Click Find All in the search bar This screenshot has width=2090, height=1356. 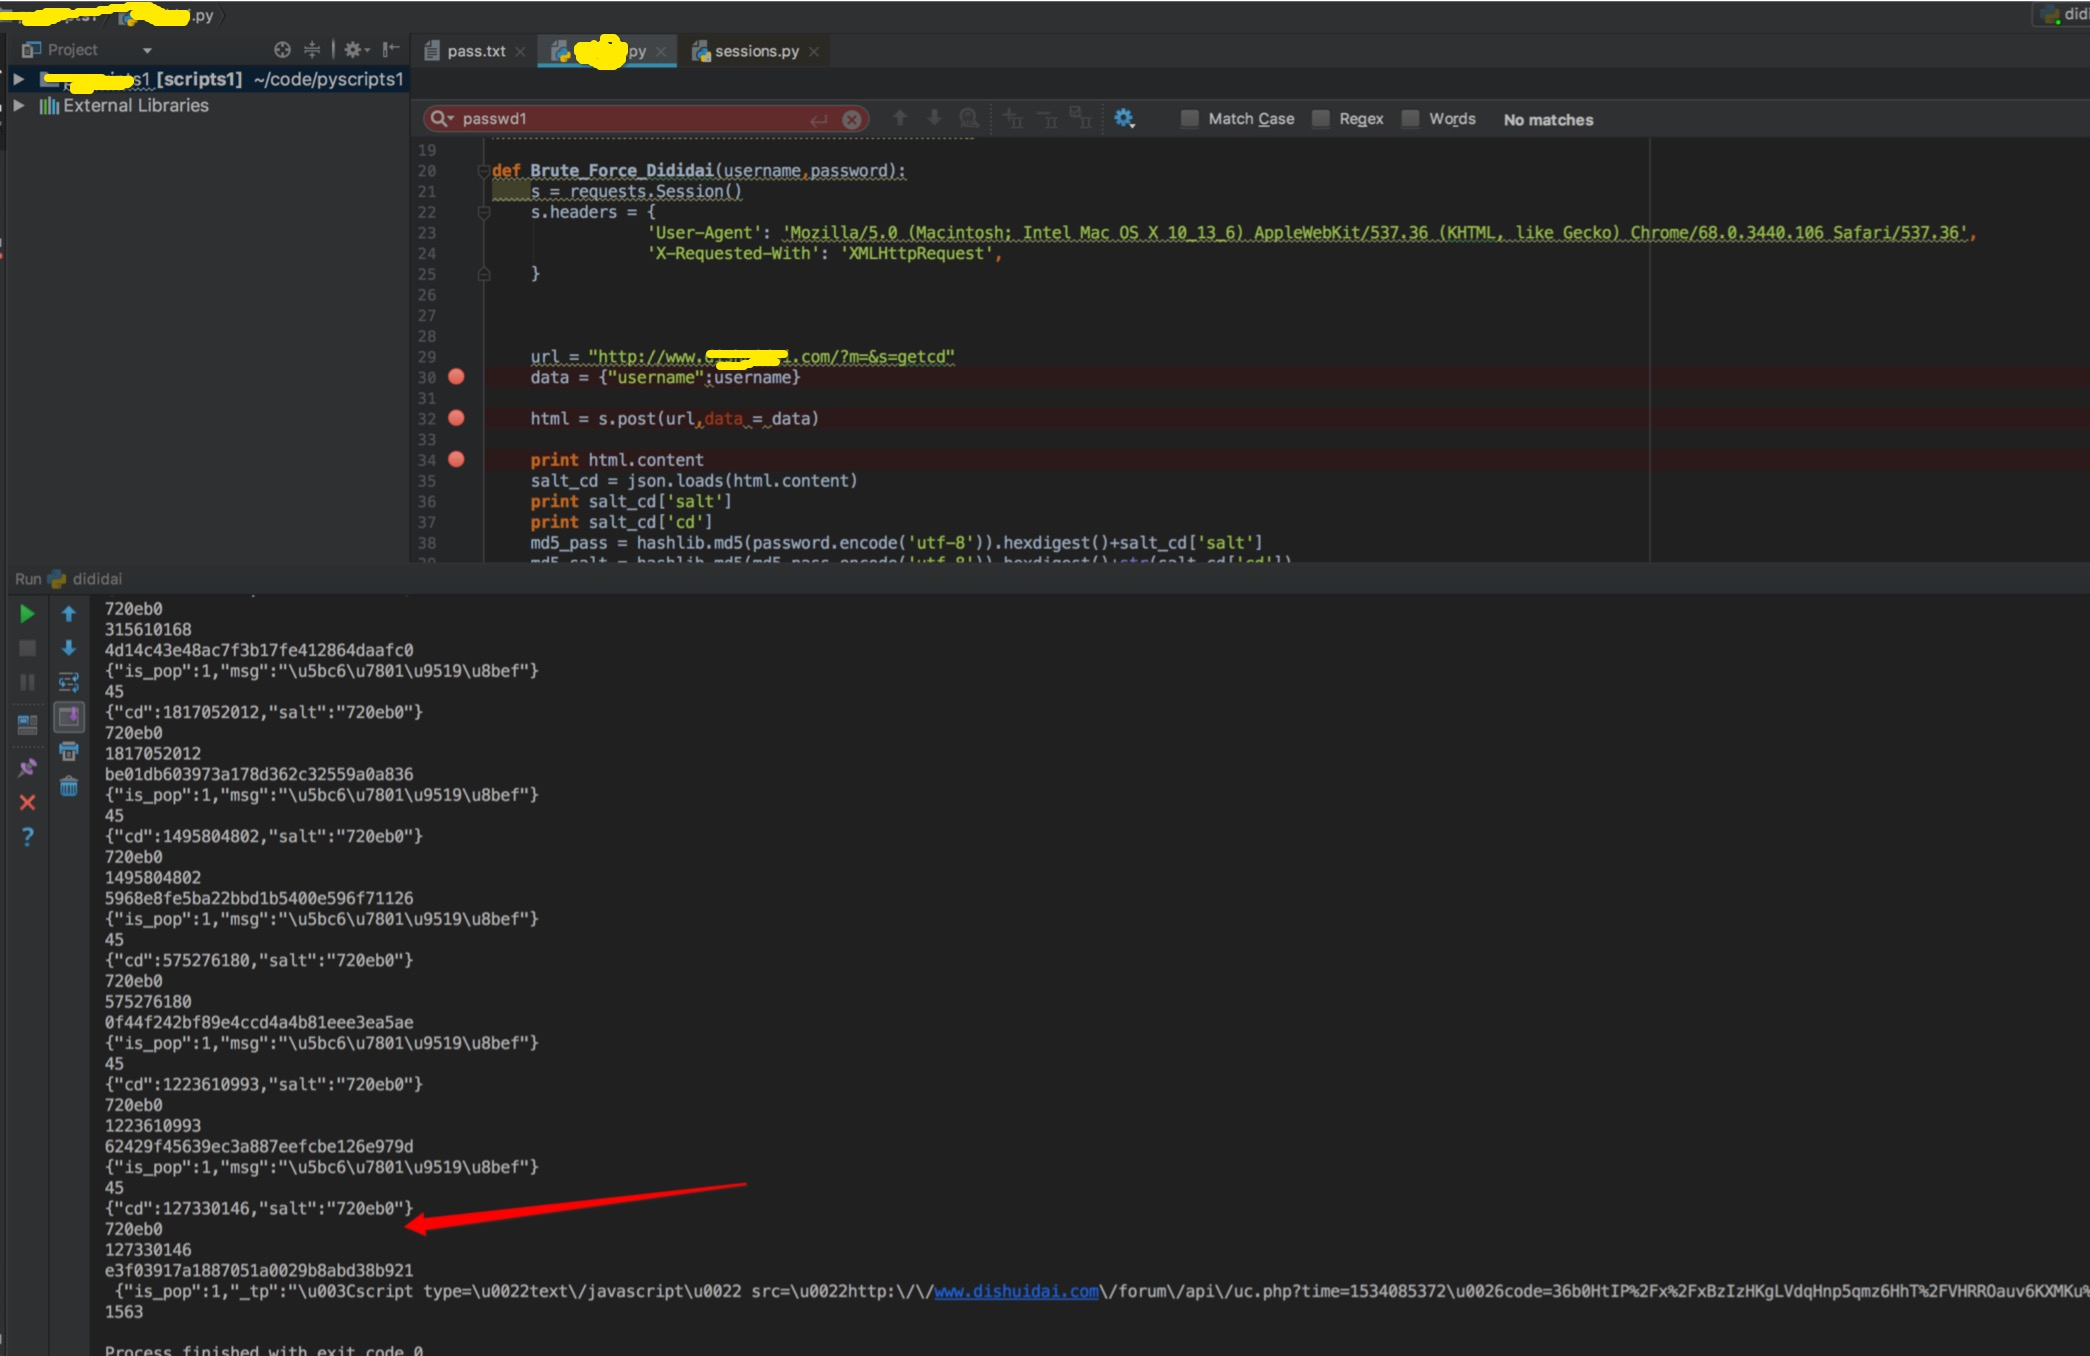[x=968, y=118]
